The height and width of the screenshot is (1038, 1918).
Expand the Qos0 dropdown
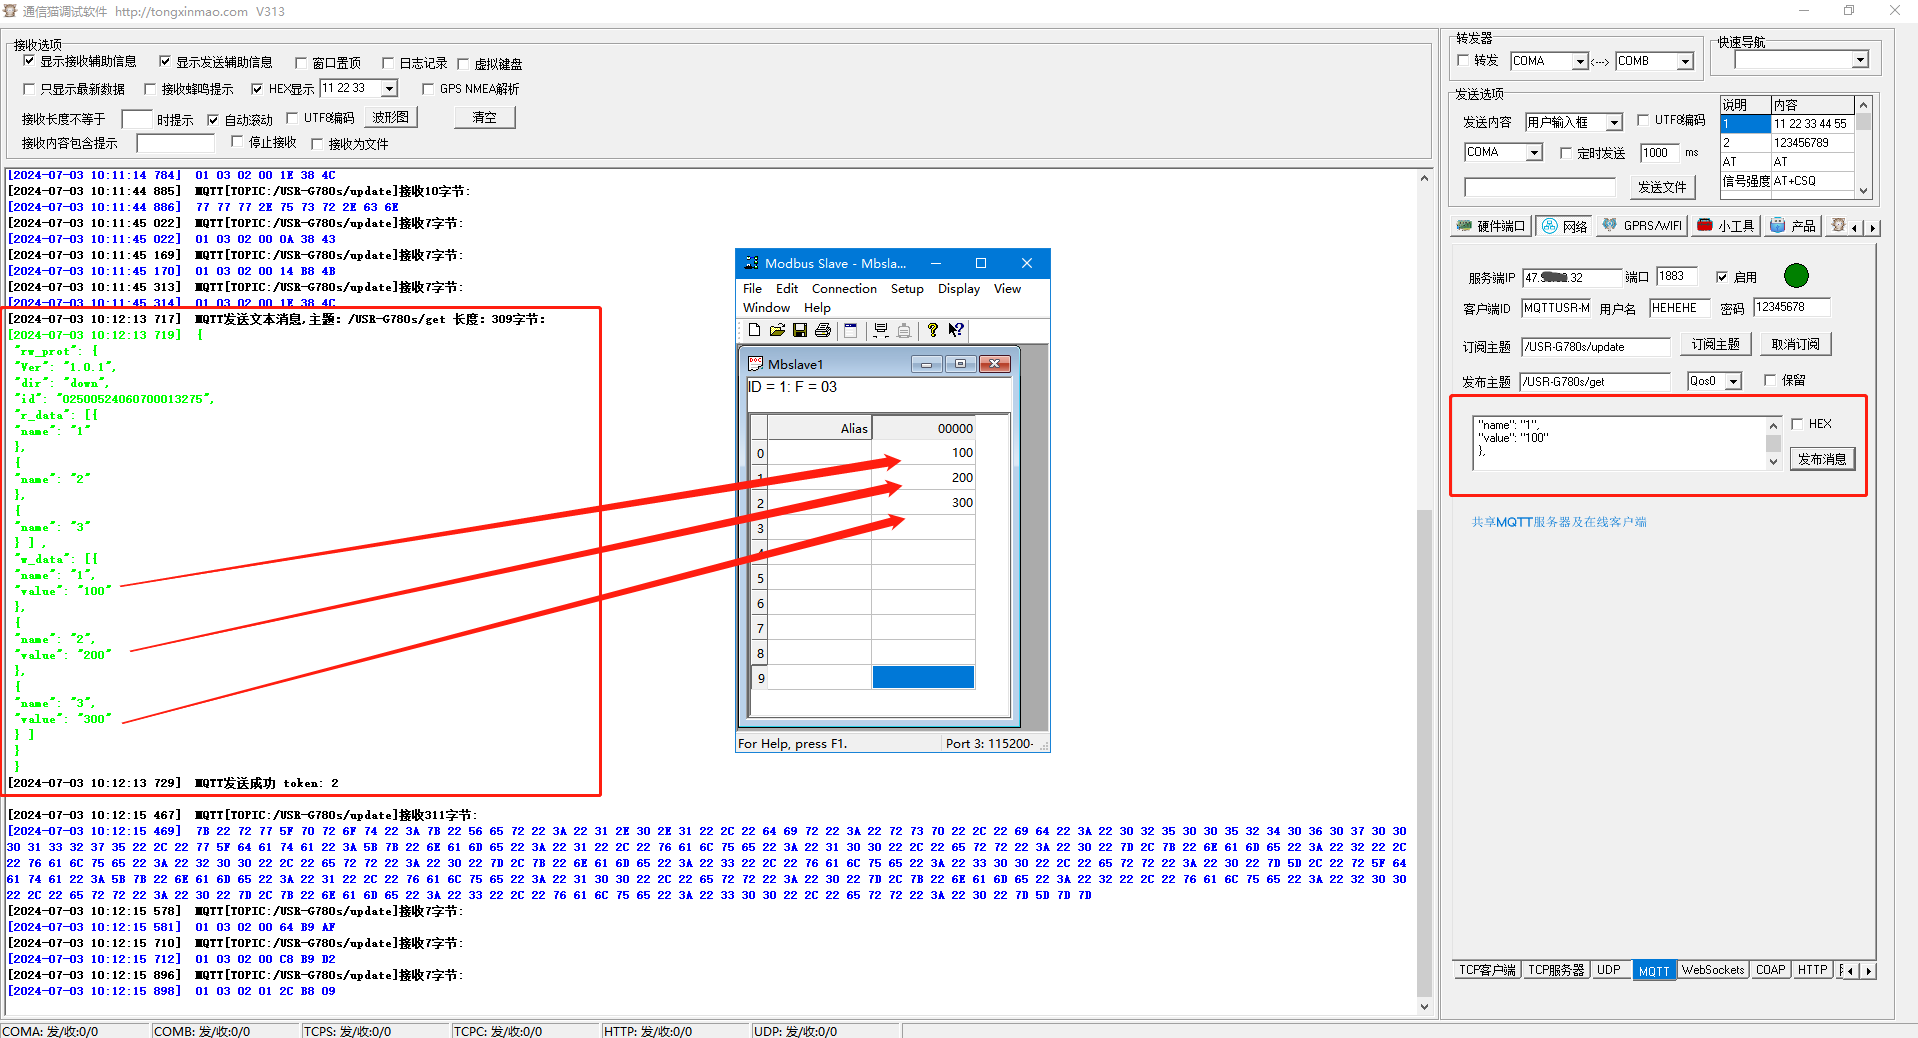coord(1733,381)
